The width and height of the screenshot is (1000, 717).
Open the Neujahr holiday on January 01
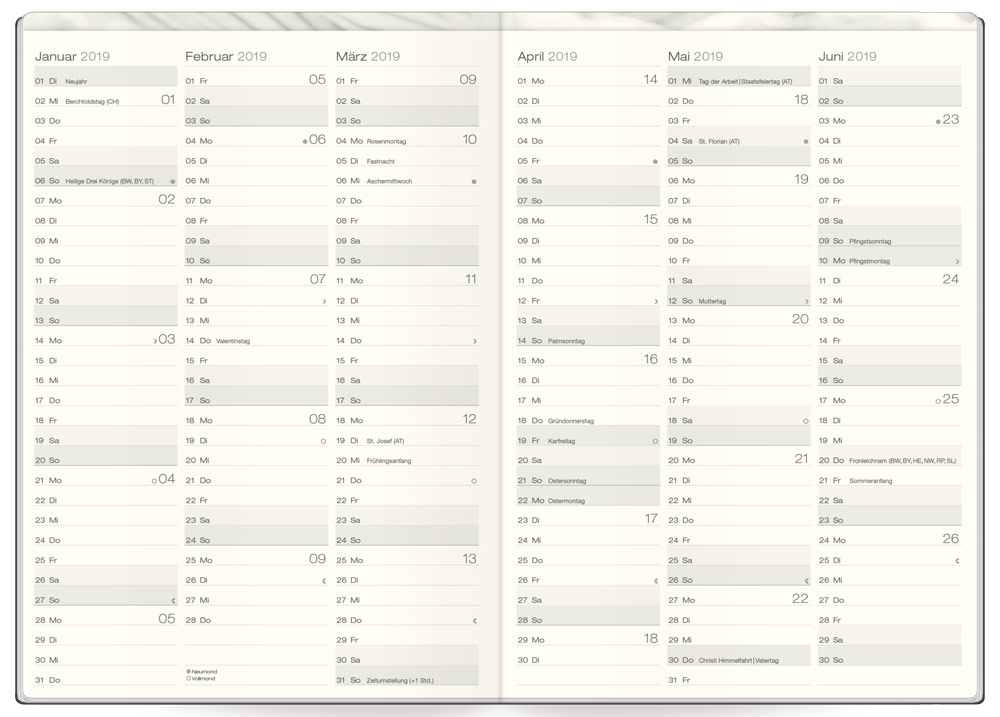click(x=76, y=81)
